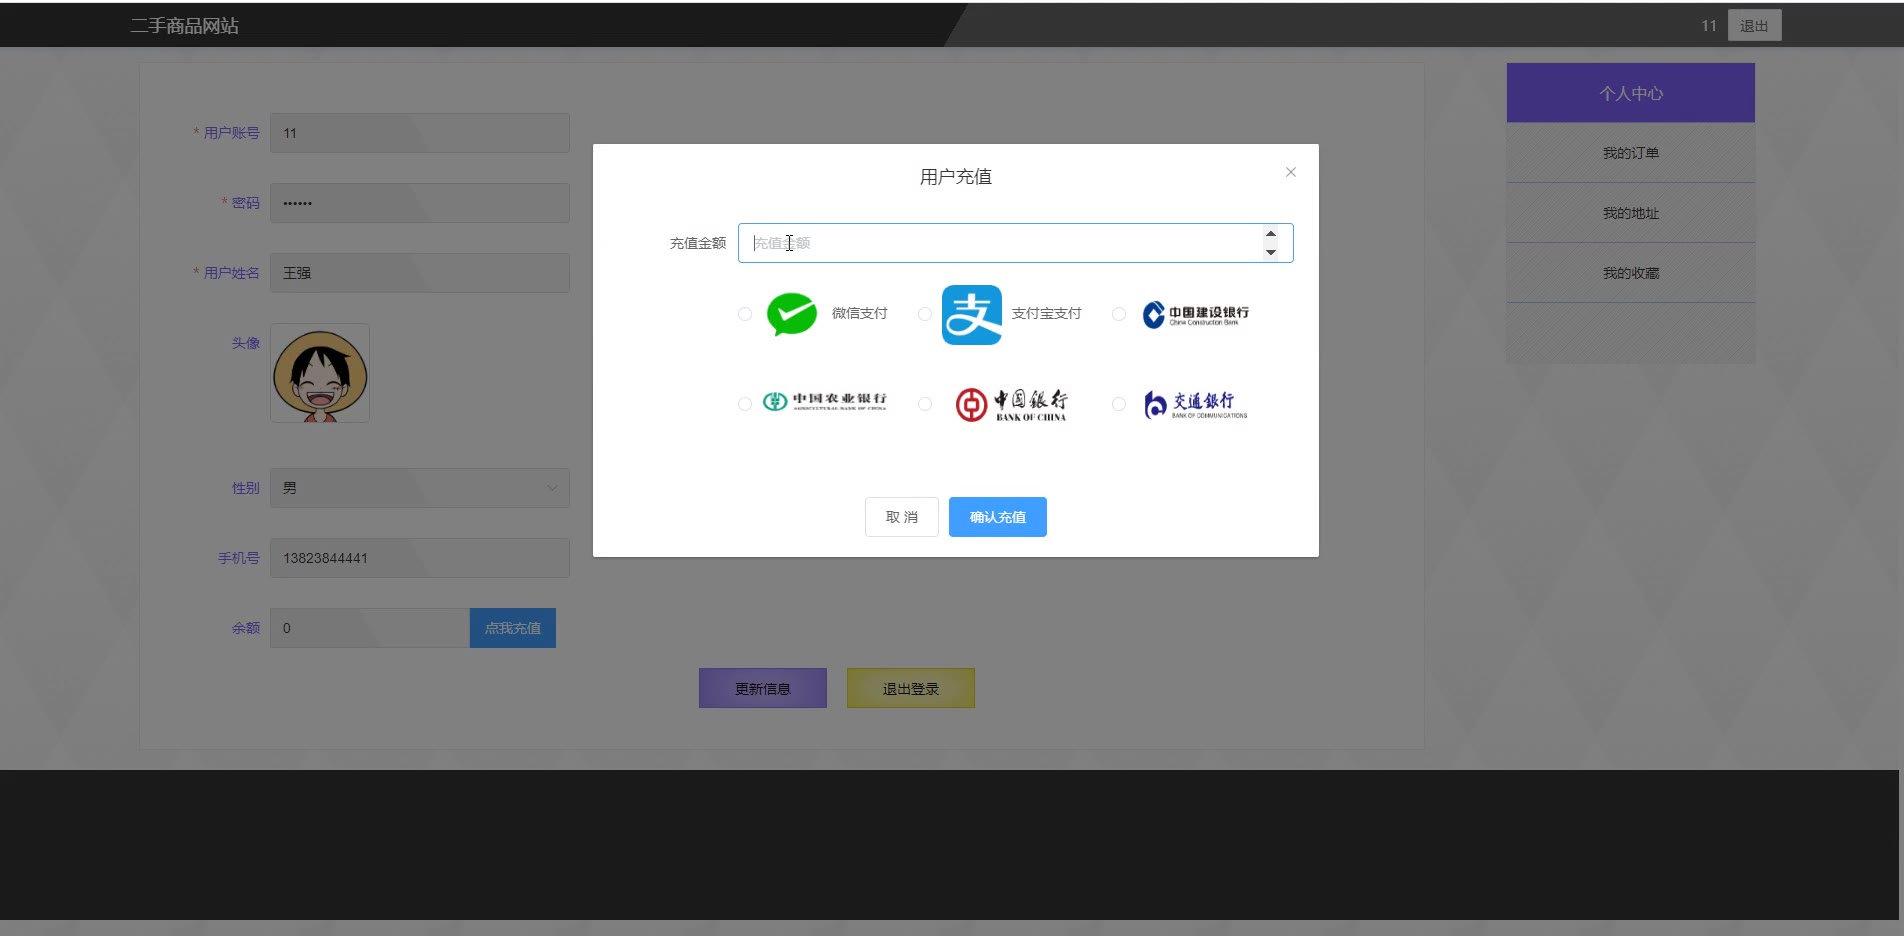Click the Bank of Communications logo
This screenshot has width=1904, height=936.
[x=1196, y=404]
